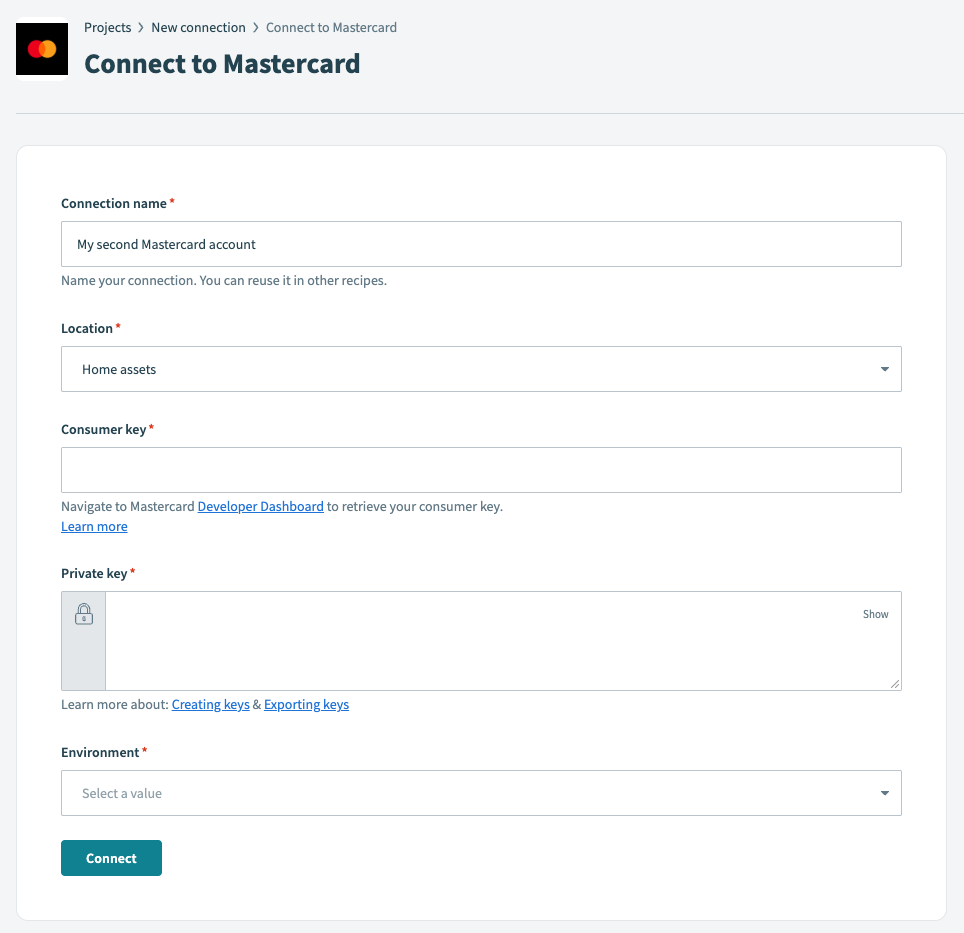Open the Location dropdown showing Home assets
The width and height of the screenshot is (964, 933).
pos(481,368)
